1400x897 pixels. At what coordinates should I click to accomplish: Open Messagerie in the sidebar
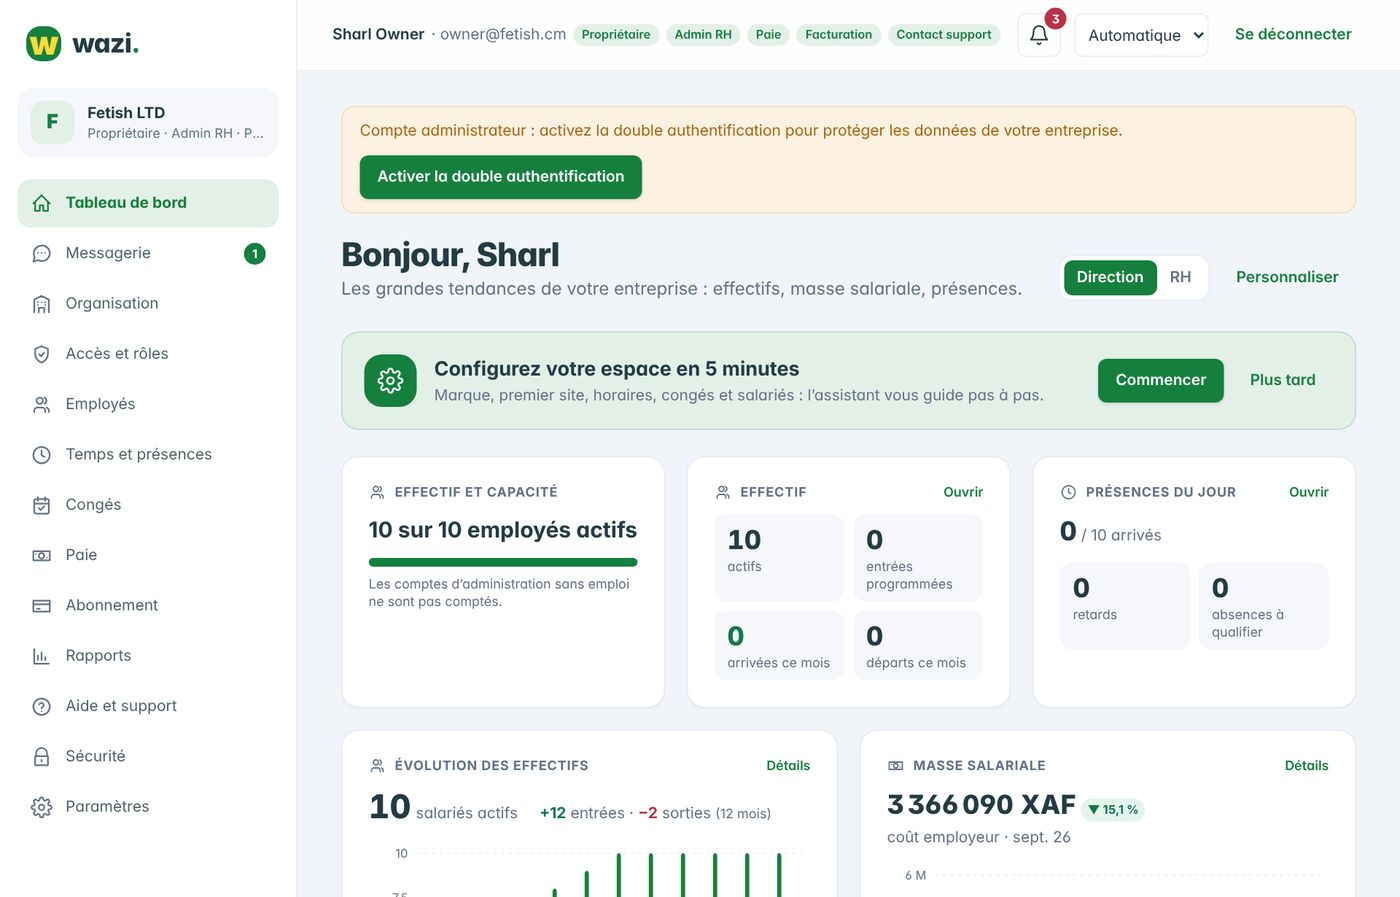(x=148, y=254)
